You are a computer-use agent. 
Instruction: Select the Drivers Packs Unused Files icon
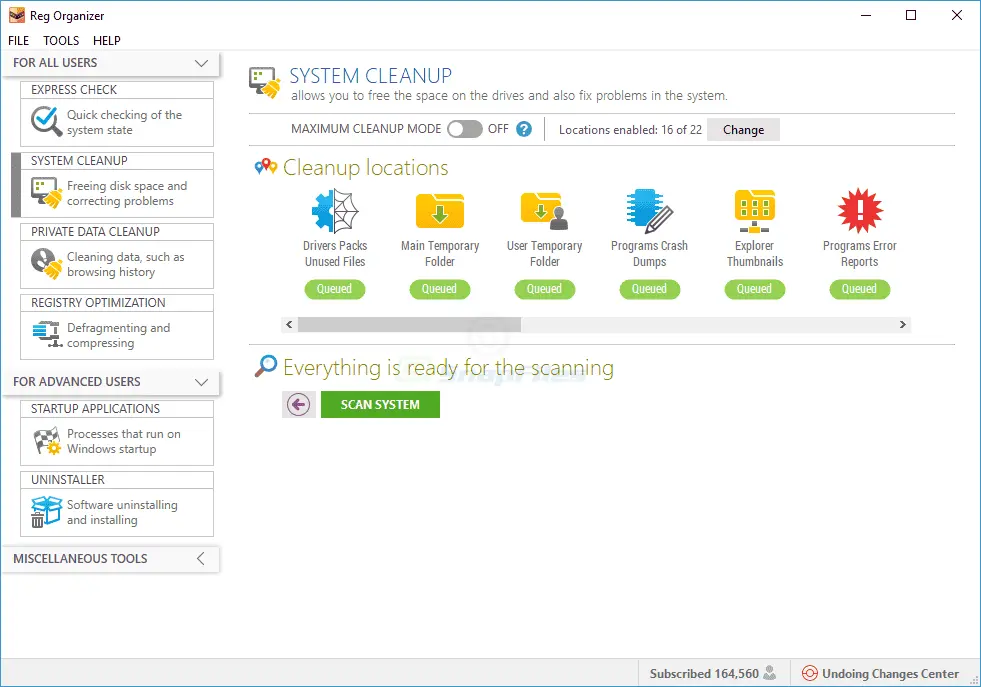click(x=335, y=211)
